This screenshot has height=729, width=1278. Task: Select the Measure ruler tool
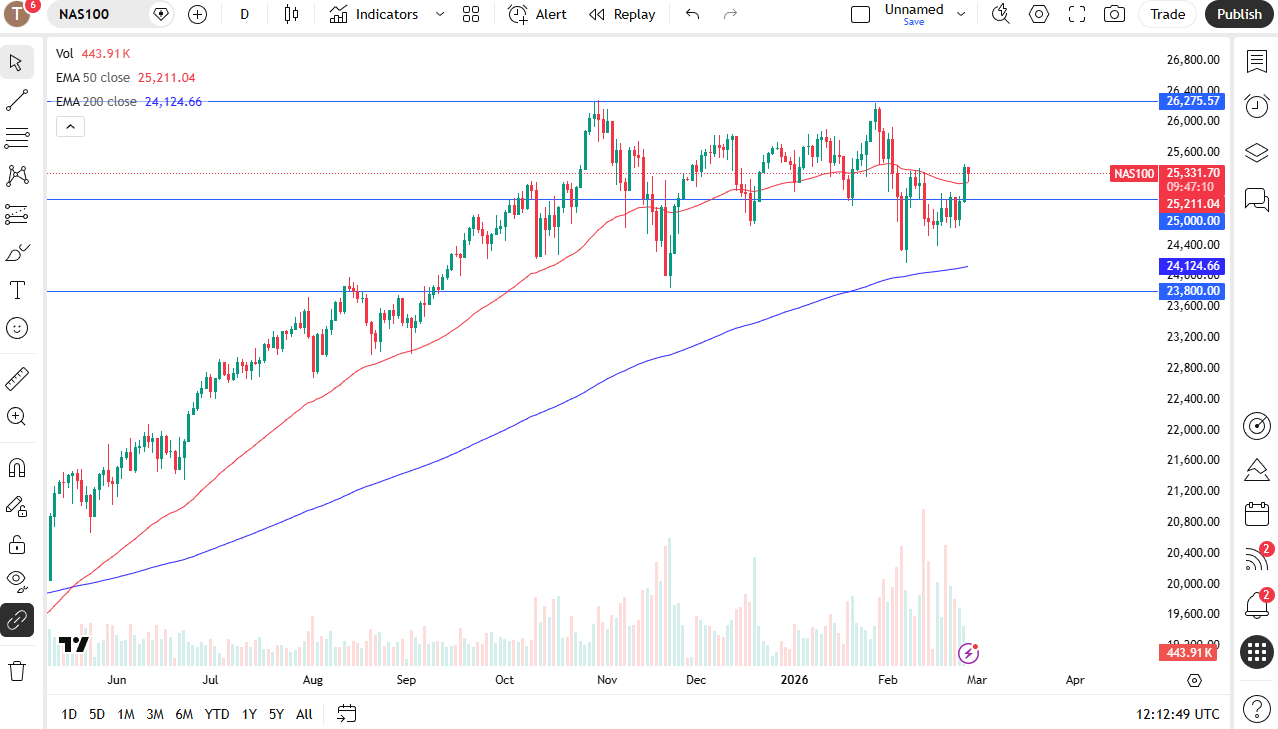pyautogui.click(x=16, y=379)
